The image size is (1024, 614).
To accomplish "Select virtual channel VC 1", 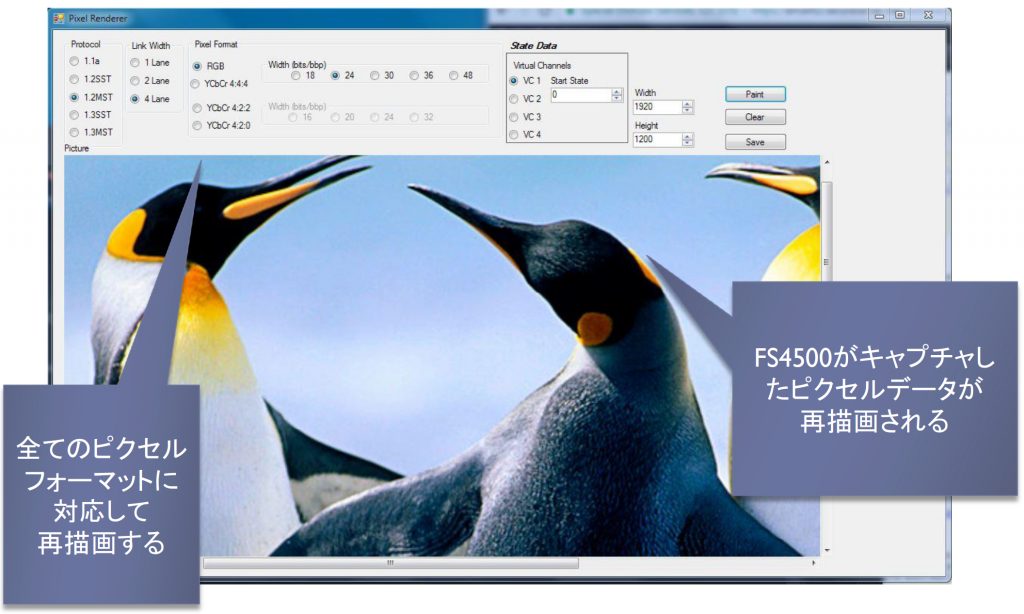I will pos(513,81).
